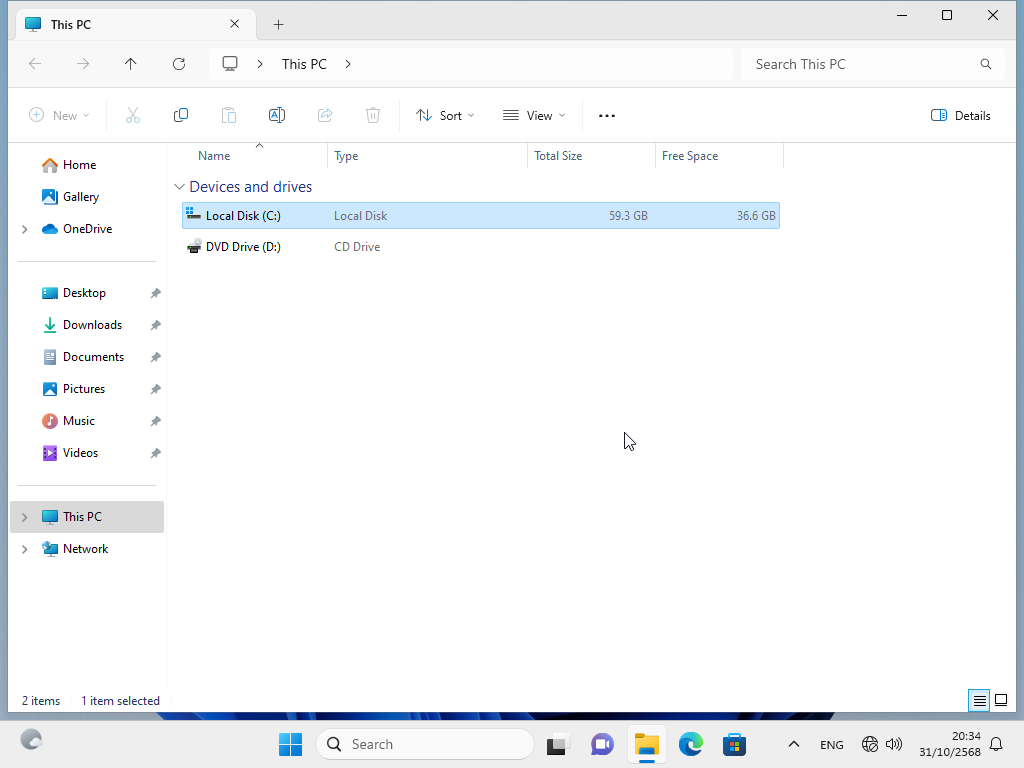Select the DVD Drive (D:) item
1024x768 pixels.
tap(243, 247)
